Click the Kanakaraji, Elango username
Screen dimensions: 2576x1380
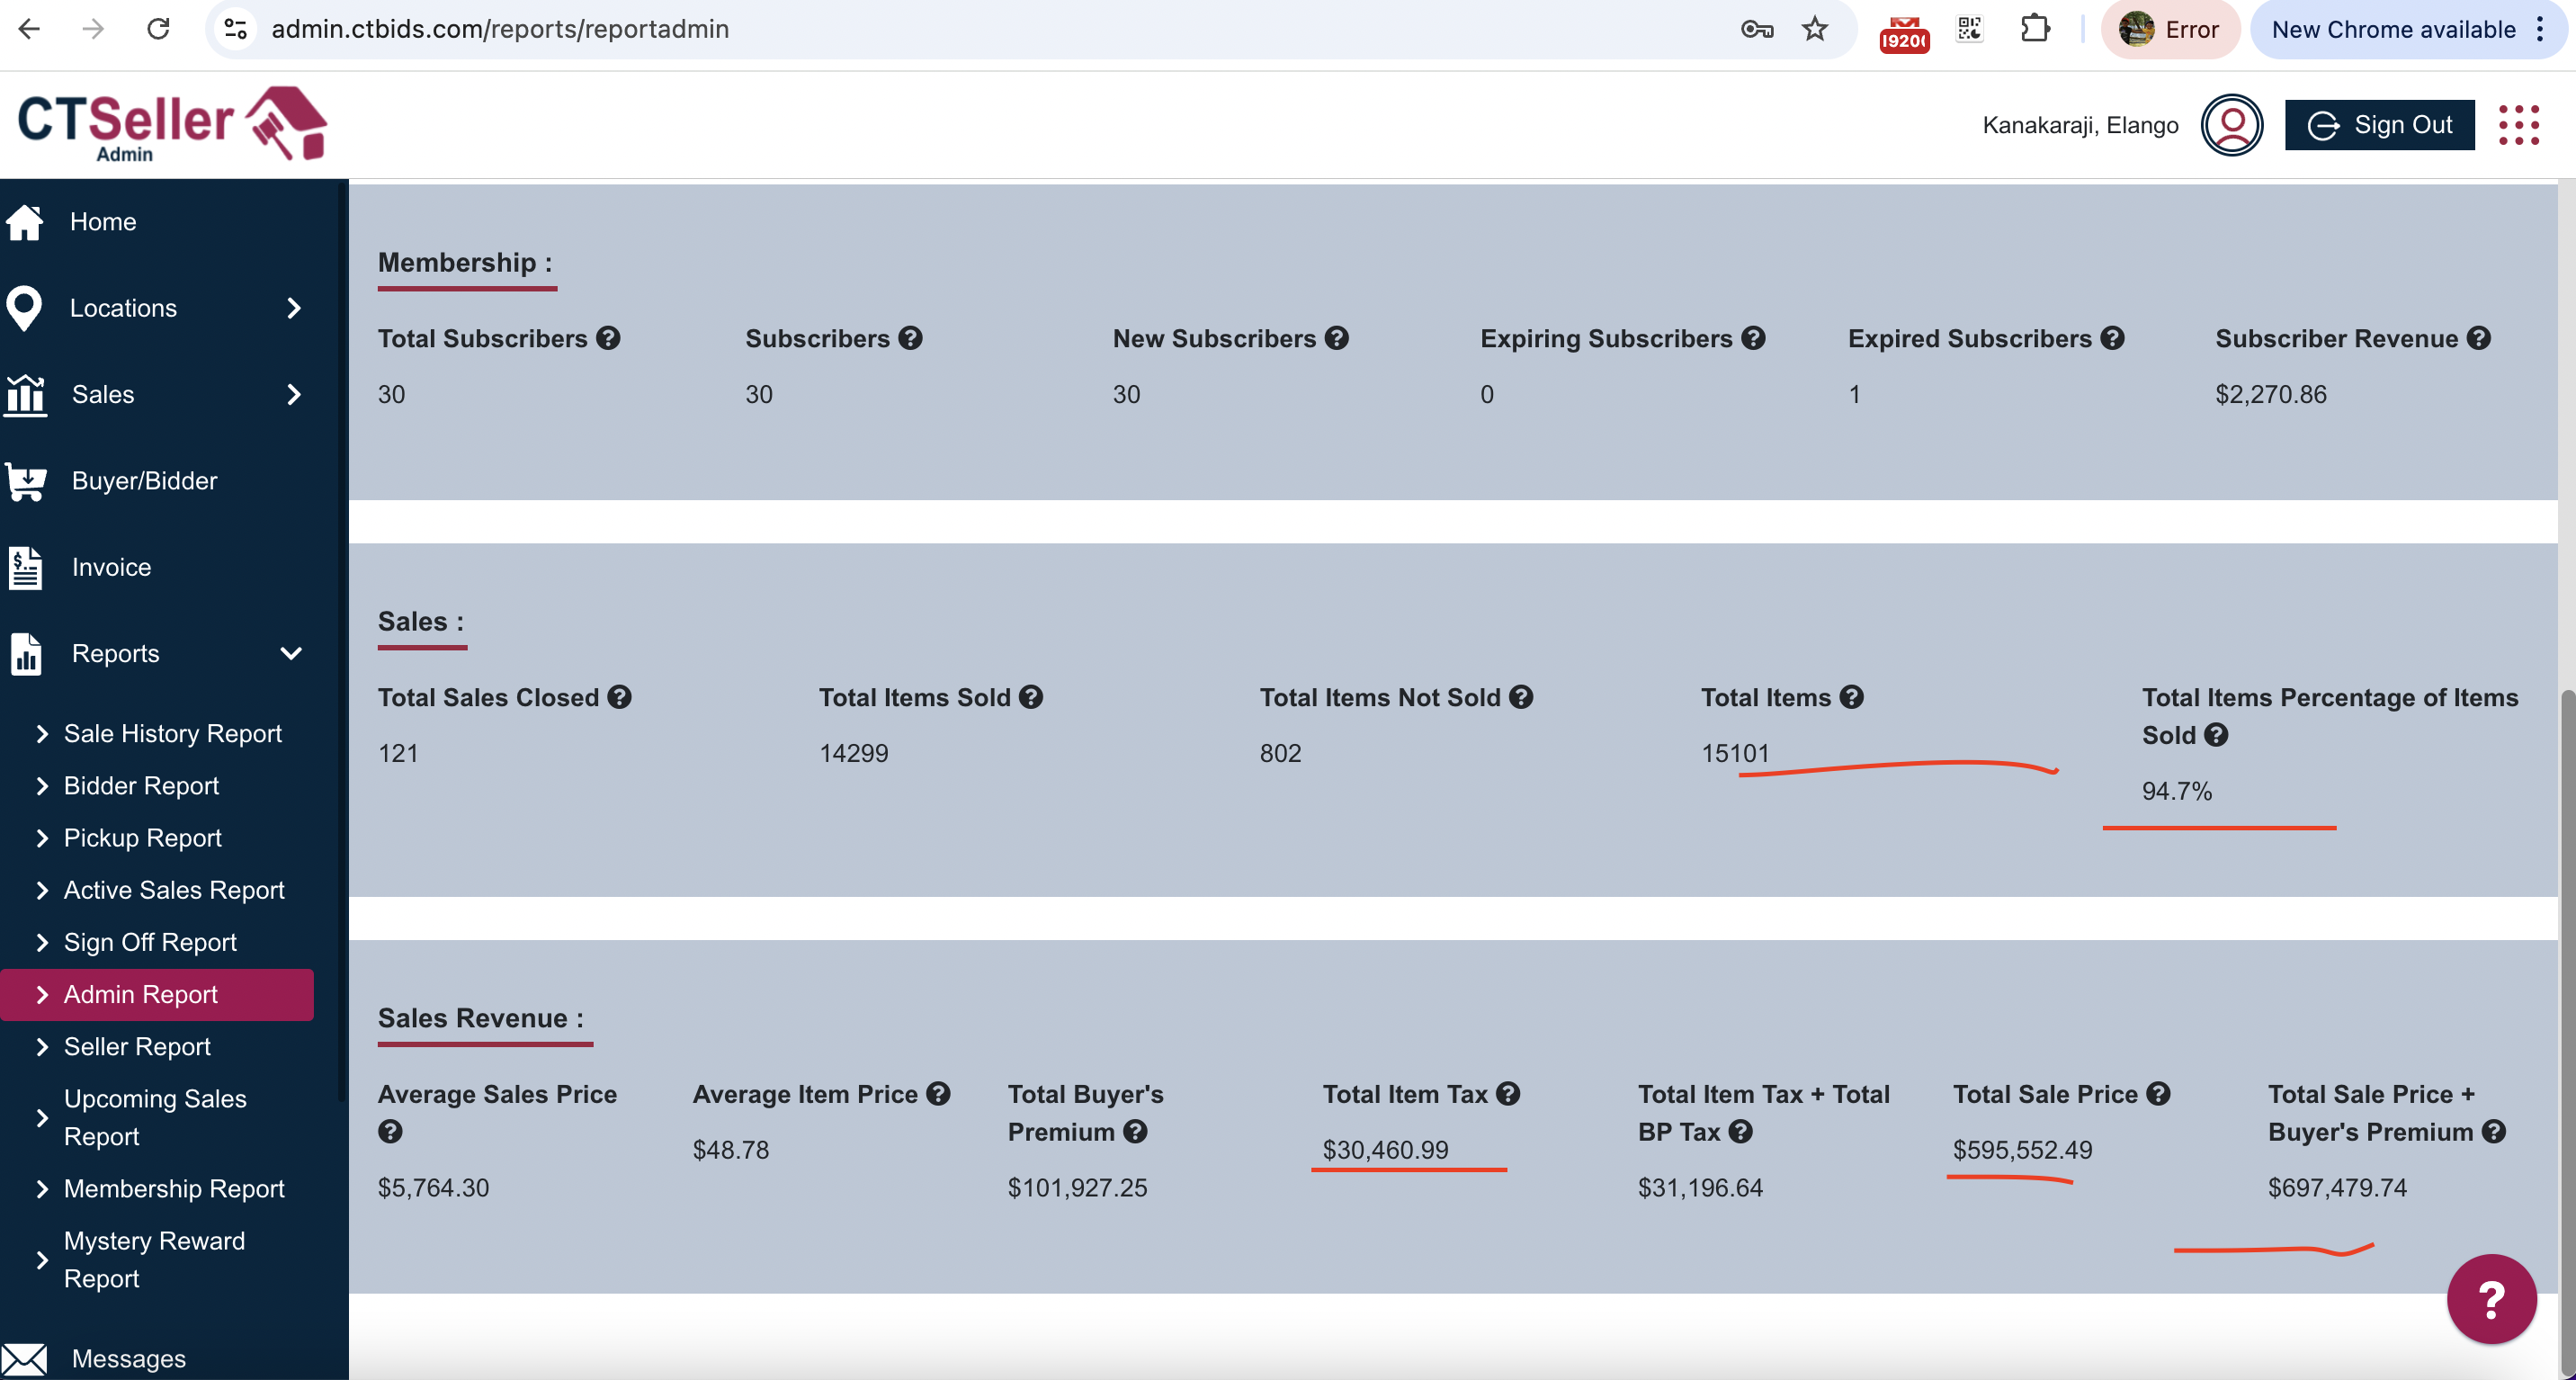coord(2080,125)
